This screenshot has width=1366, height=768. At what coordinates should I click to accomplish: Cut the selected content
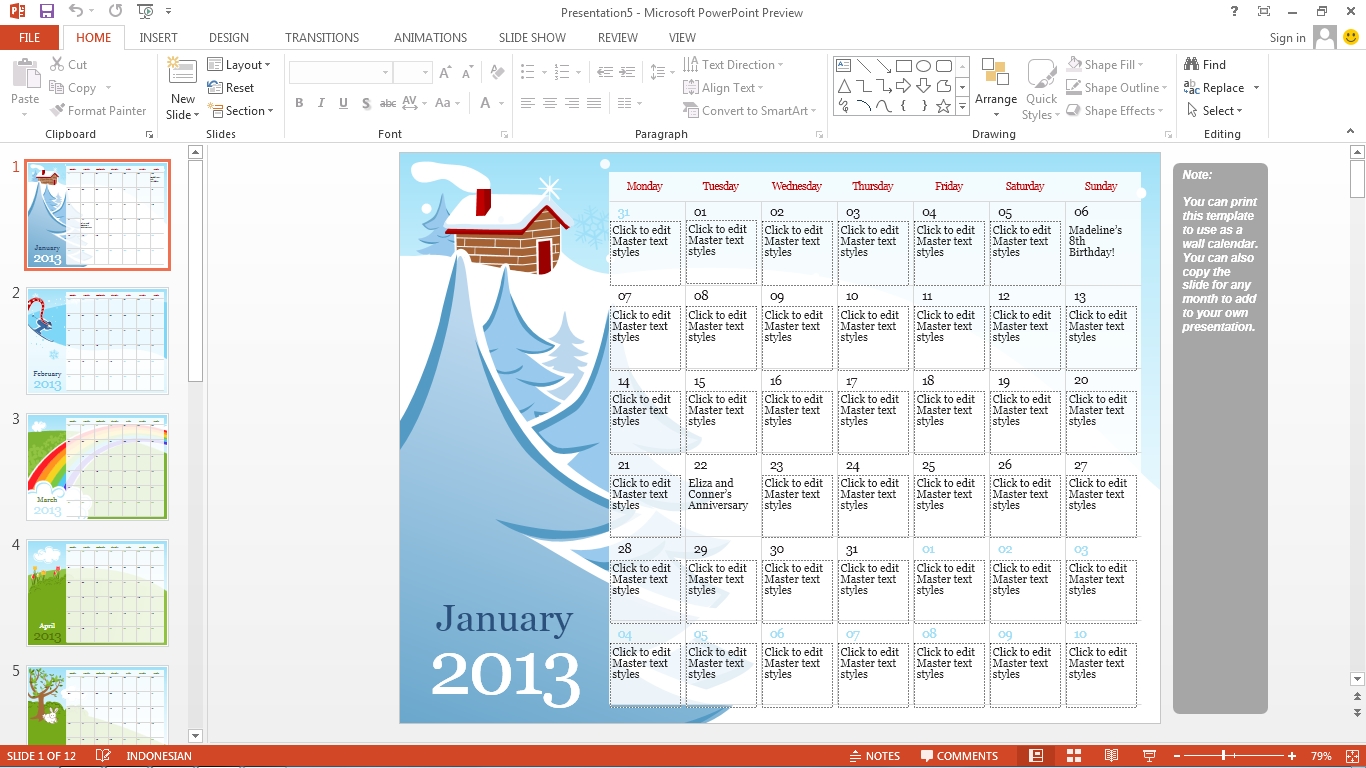tap(68, 65)
